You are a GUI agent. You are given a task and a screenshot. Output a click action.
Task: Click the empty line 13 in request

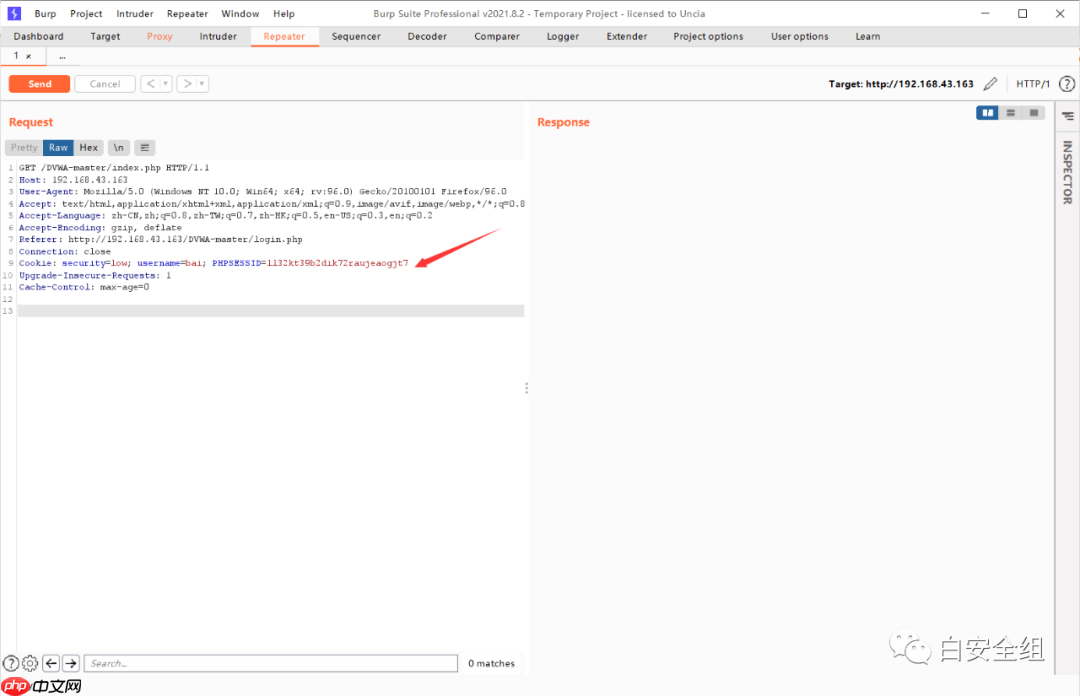click(271, 311)
